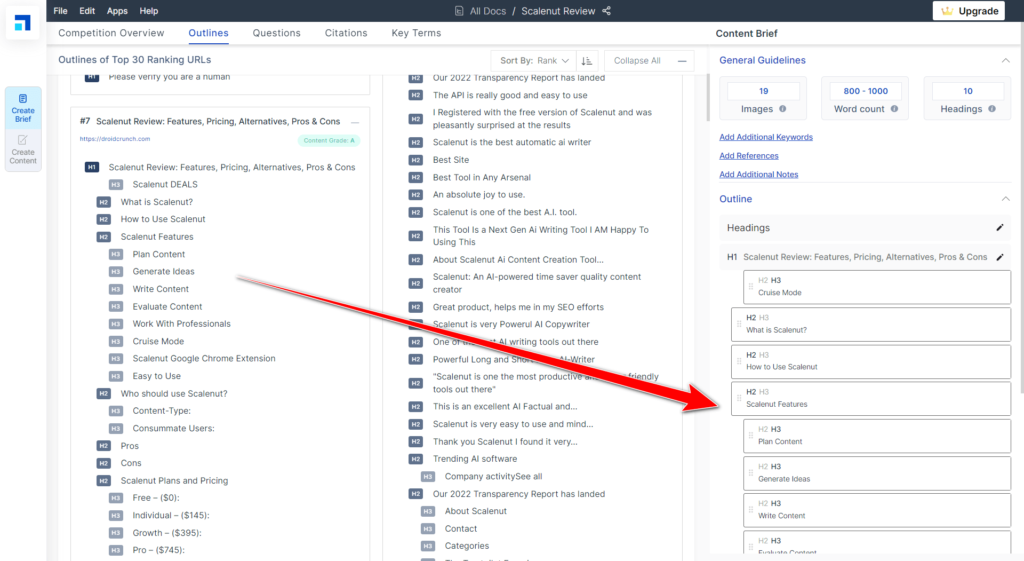Click the Word count field 800 - 1000
Image resolution: width=1024 pixels, height=561 pixels.
(x=865, y=91)
